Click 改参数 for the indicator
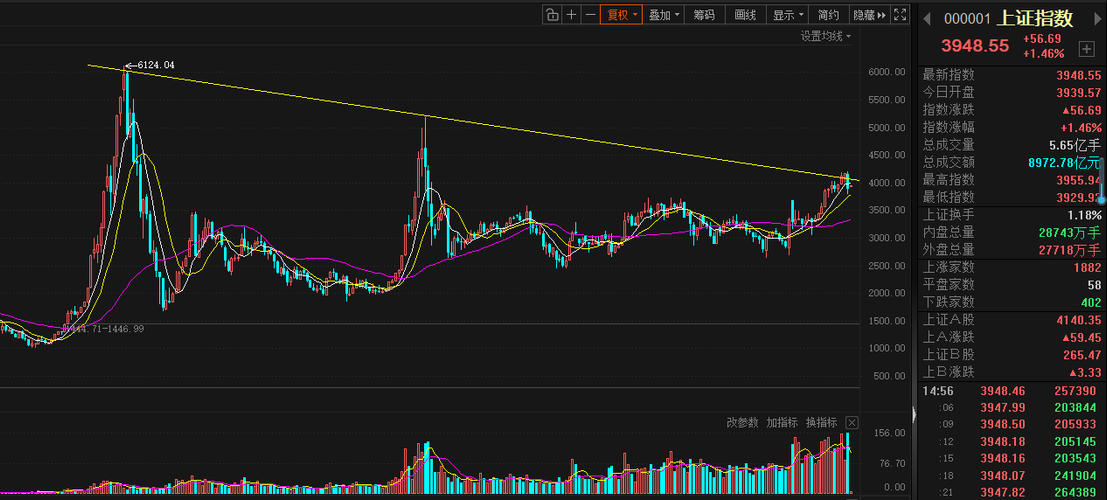The height and width of the screenshot is (500, 1107). 743,423
